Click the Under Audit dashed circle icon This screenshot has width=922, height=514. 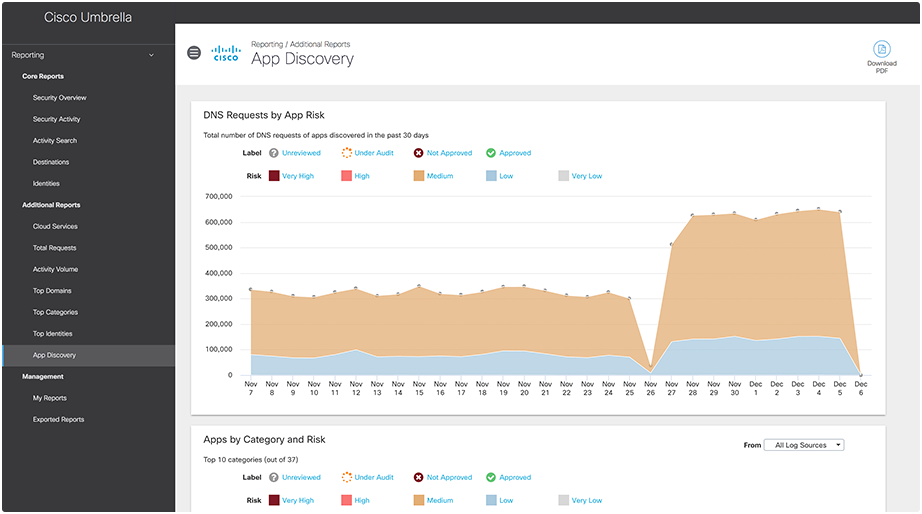(347, 153)
